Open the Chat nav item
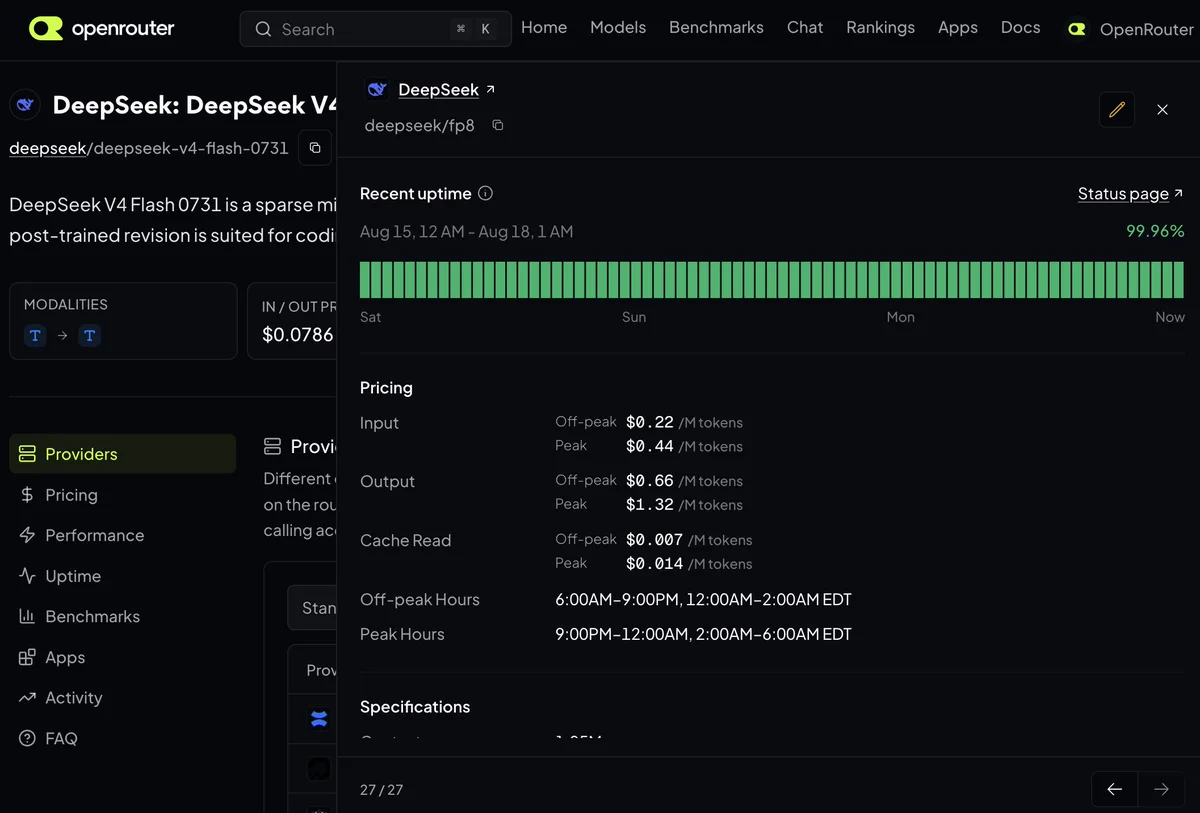This screenshot has width=1200, height=813. tap(805, 28)
